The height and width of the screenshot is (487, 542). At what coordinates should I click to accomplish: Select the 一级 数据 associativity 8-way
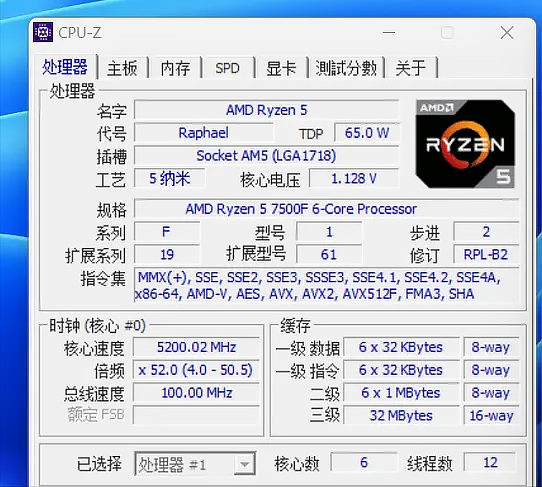(x=491, y=347)
